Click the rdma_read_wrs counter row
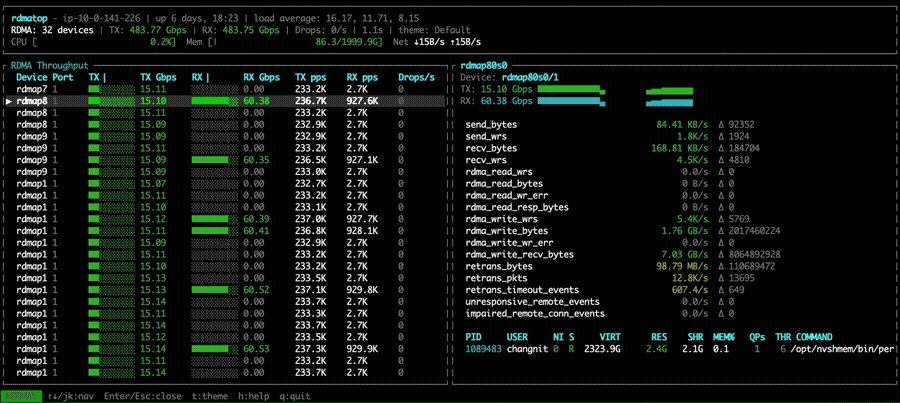 click(x=600, y=172)
